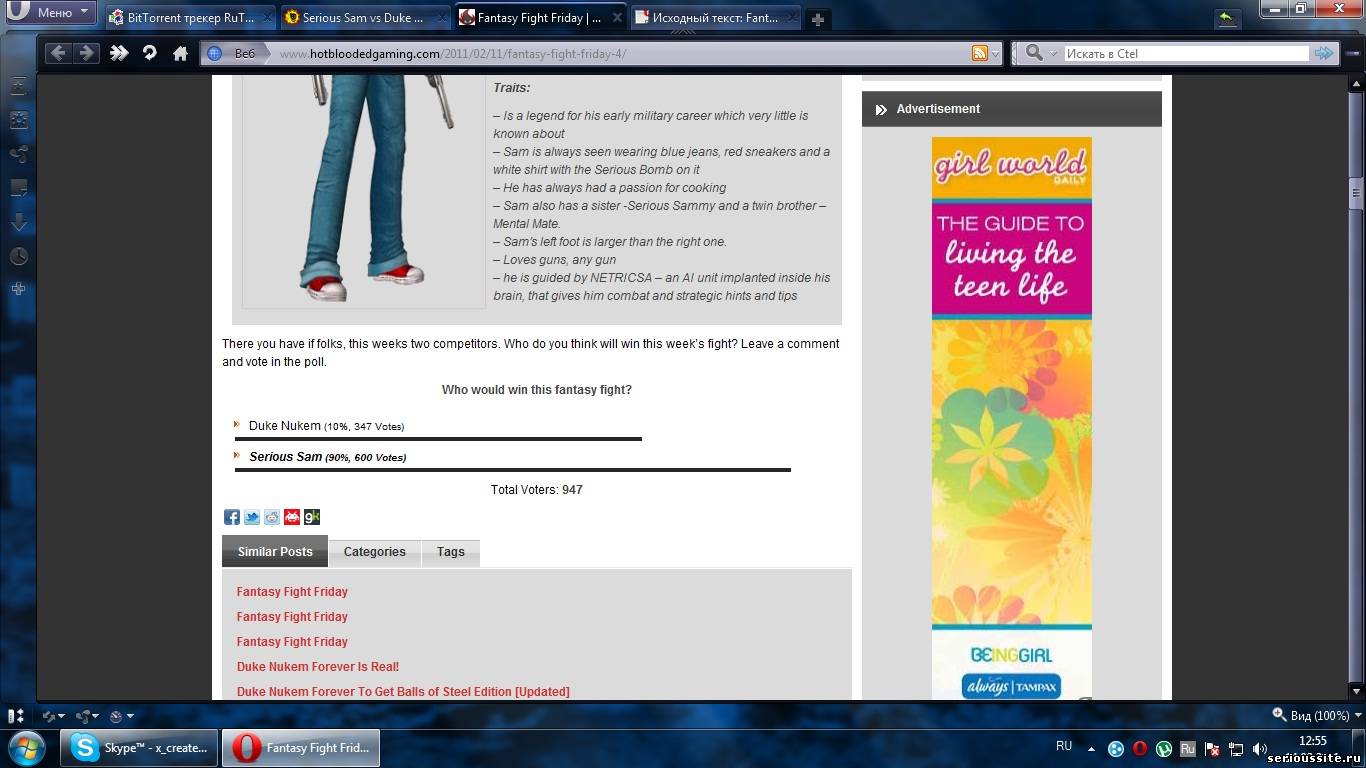
Task: Toggle the sidebar panel button in status bar
Action: [x=16, y=716]
